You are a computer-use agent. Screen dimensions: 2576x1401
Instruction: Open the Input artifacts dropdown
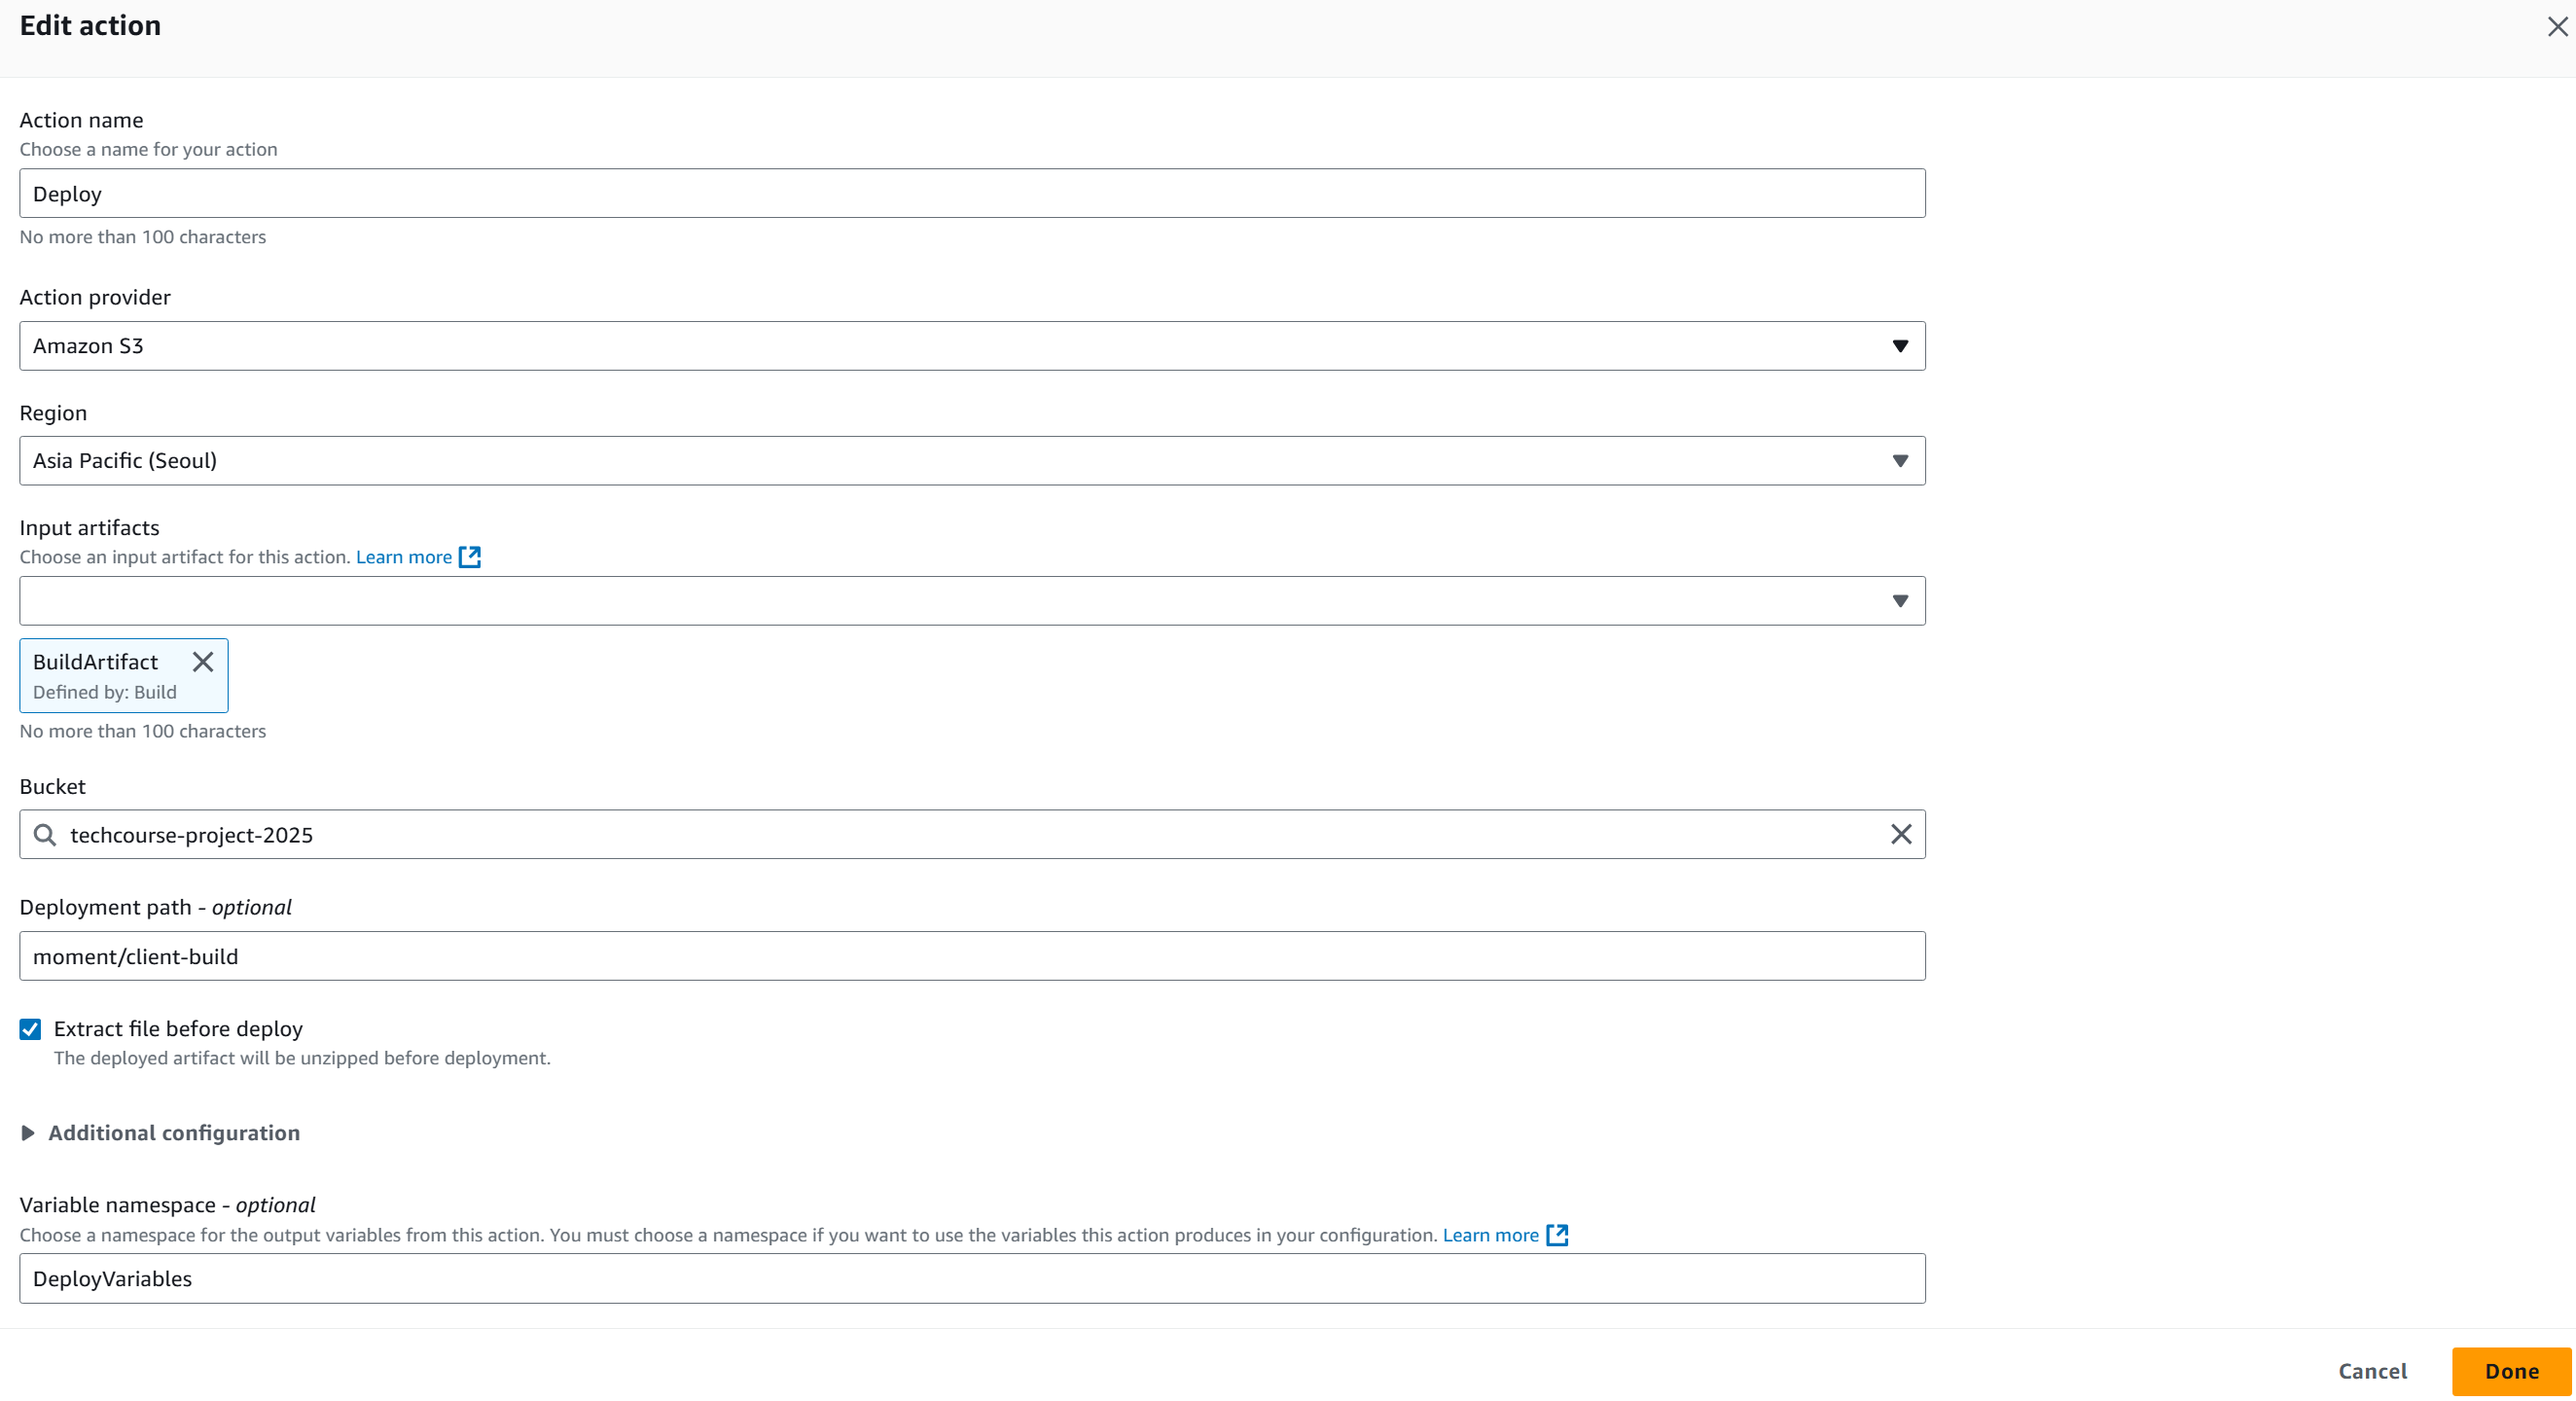(x=972, y=601)
